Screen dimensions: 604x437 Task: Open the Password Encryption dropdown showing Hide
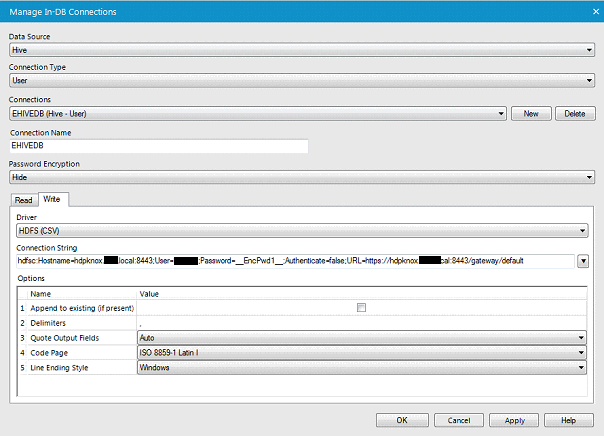[302, 177]
